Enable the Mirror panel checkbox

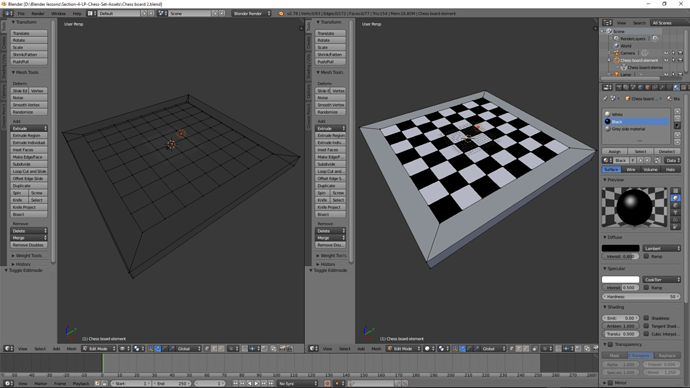pyautogui.click(x=610, y=383)
